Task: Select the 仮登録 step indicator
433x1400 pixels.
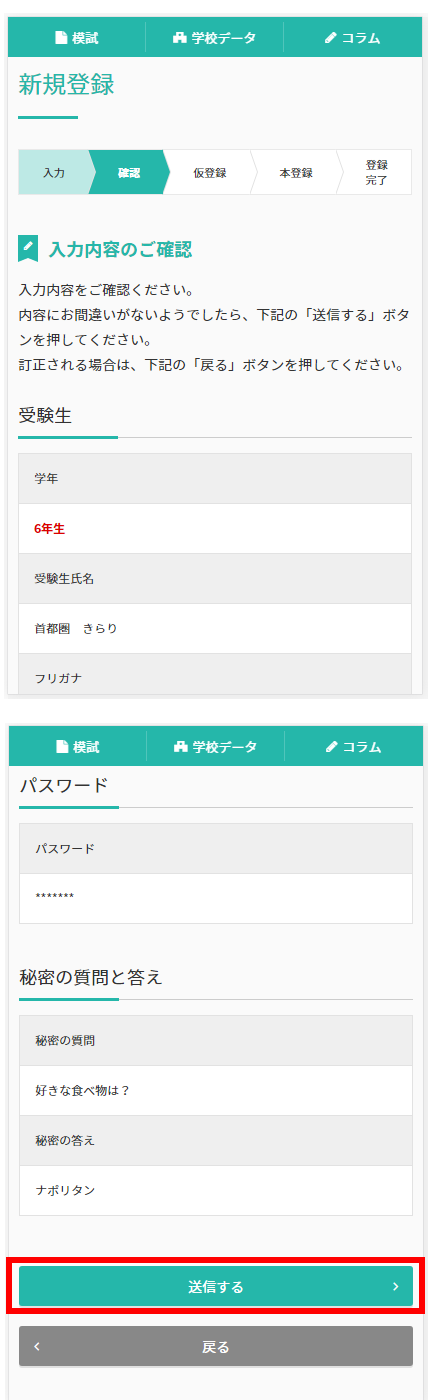Action: (210, 172)
